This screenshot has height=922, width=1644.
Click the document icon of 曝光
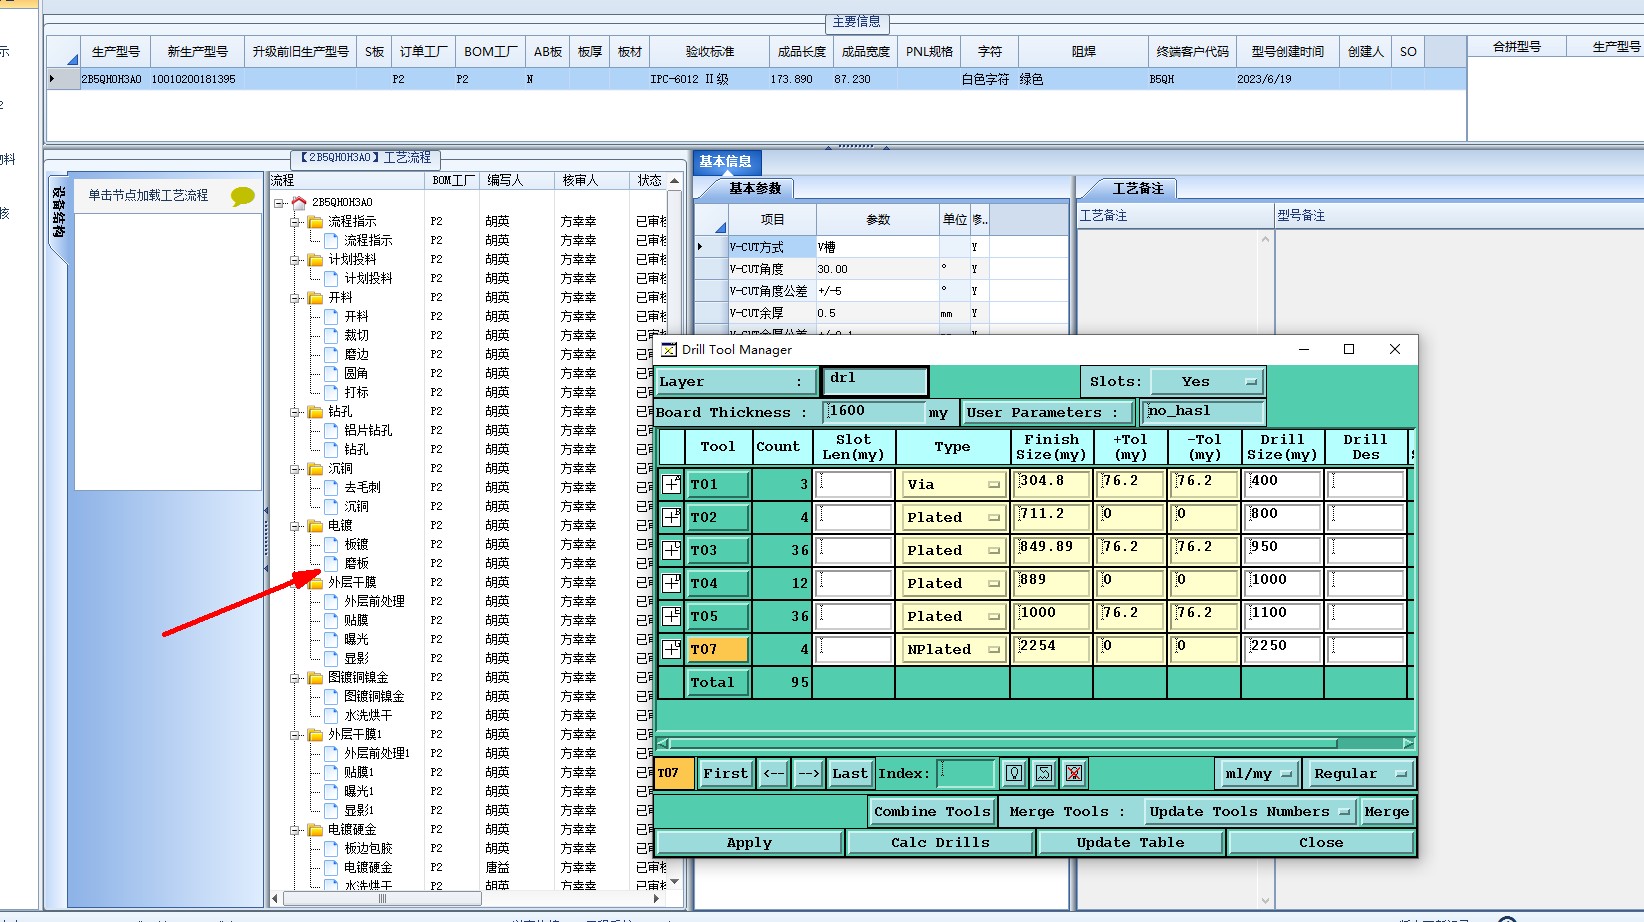pyautogui.click(x=331, y=640)
